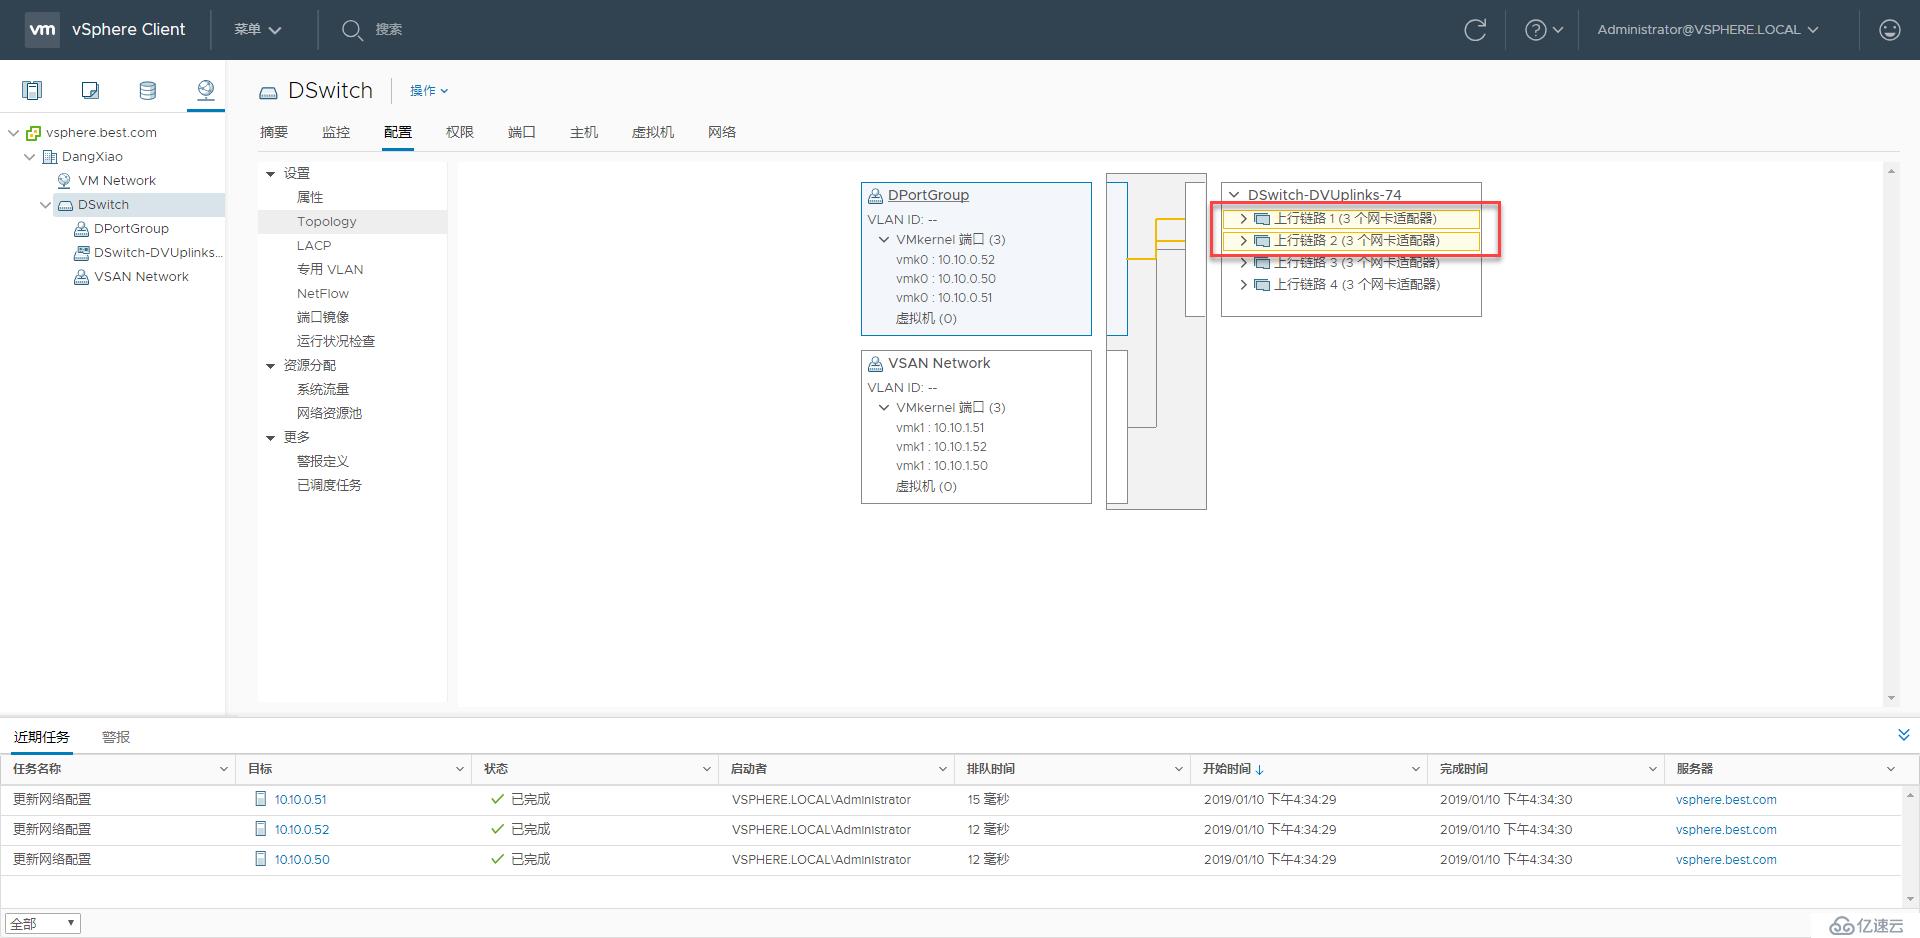This screenshot has width=1920, height=938.
Task: Collapse the vsphere.best.com tree node
Action: click(14, 133)
